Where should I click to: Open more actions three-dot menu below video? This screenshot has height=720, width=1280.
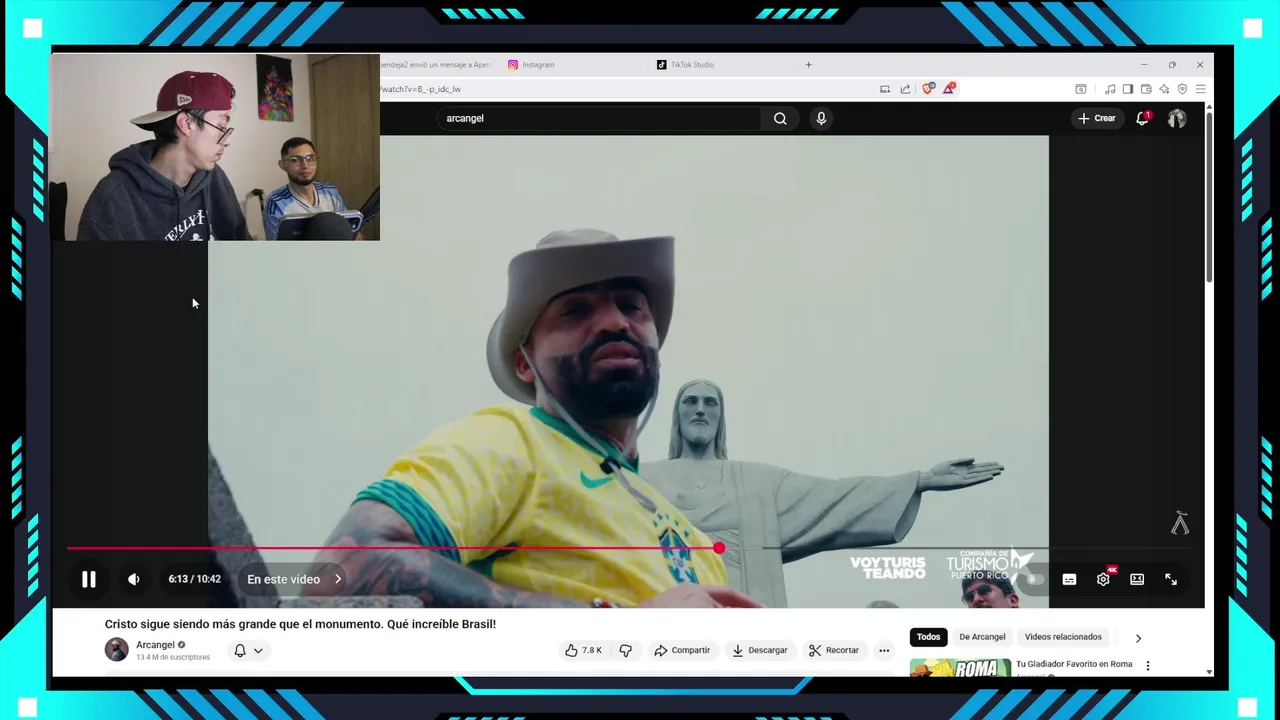[884, 650]
